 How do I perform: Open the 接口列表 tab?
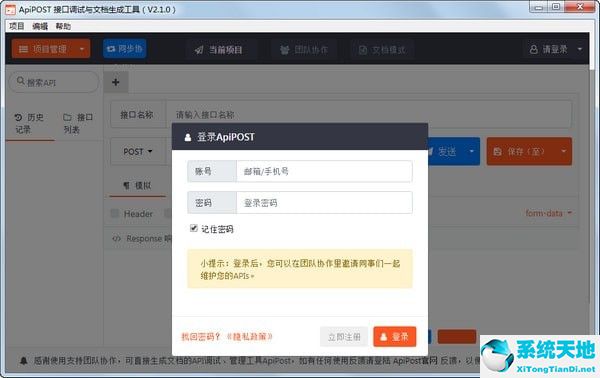78,123
